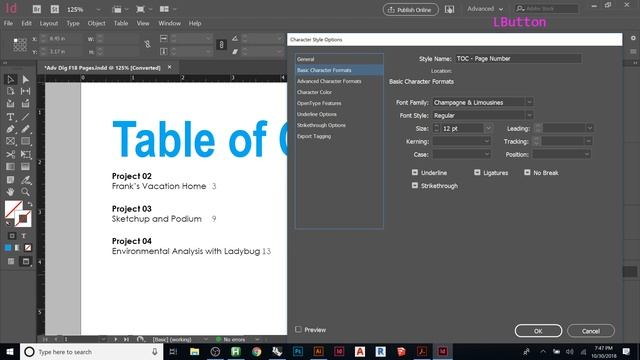The image size is (640, 360).
Task: Open Photoshop from the Windows taskbar
Action: pos(298,351)
